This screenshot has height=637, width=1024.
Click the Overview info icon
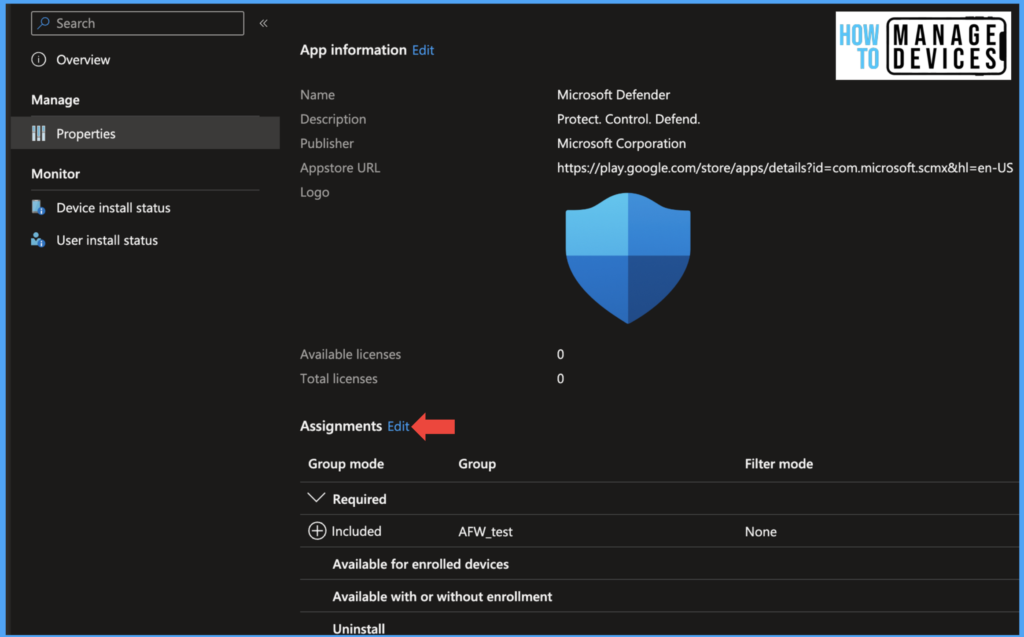pos(39,59)
